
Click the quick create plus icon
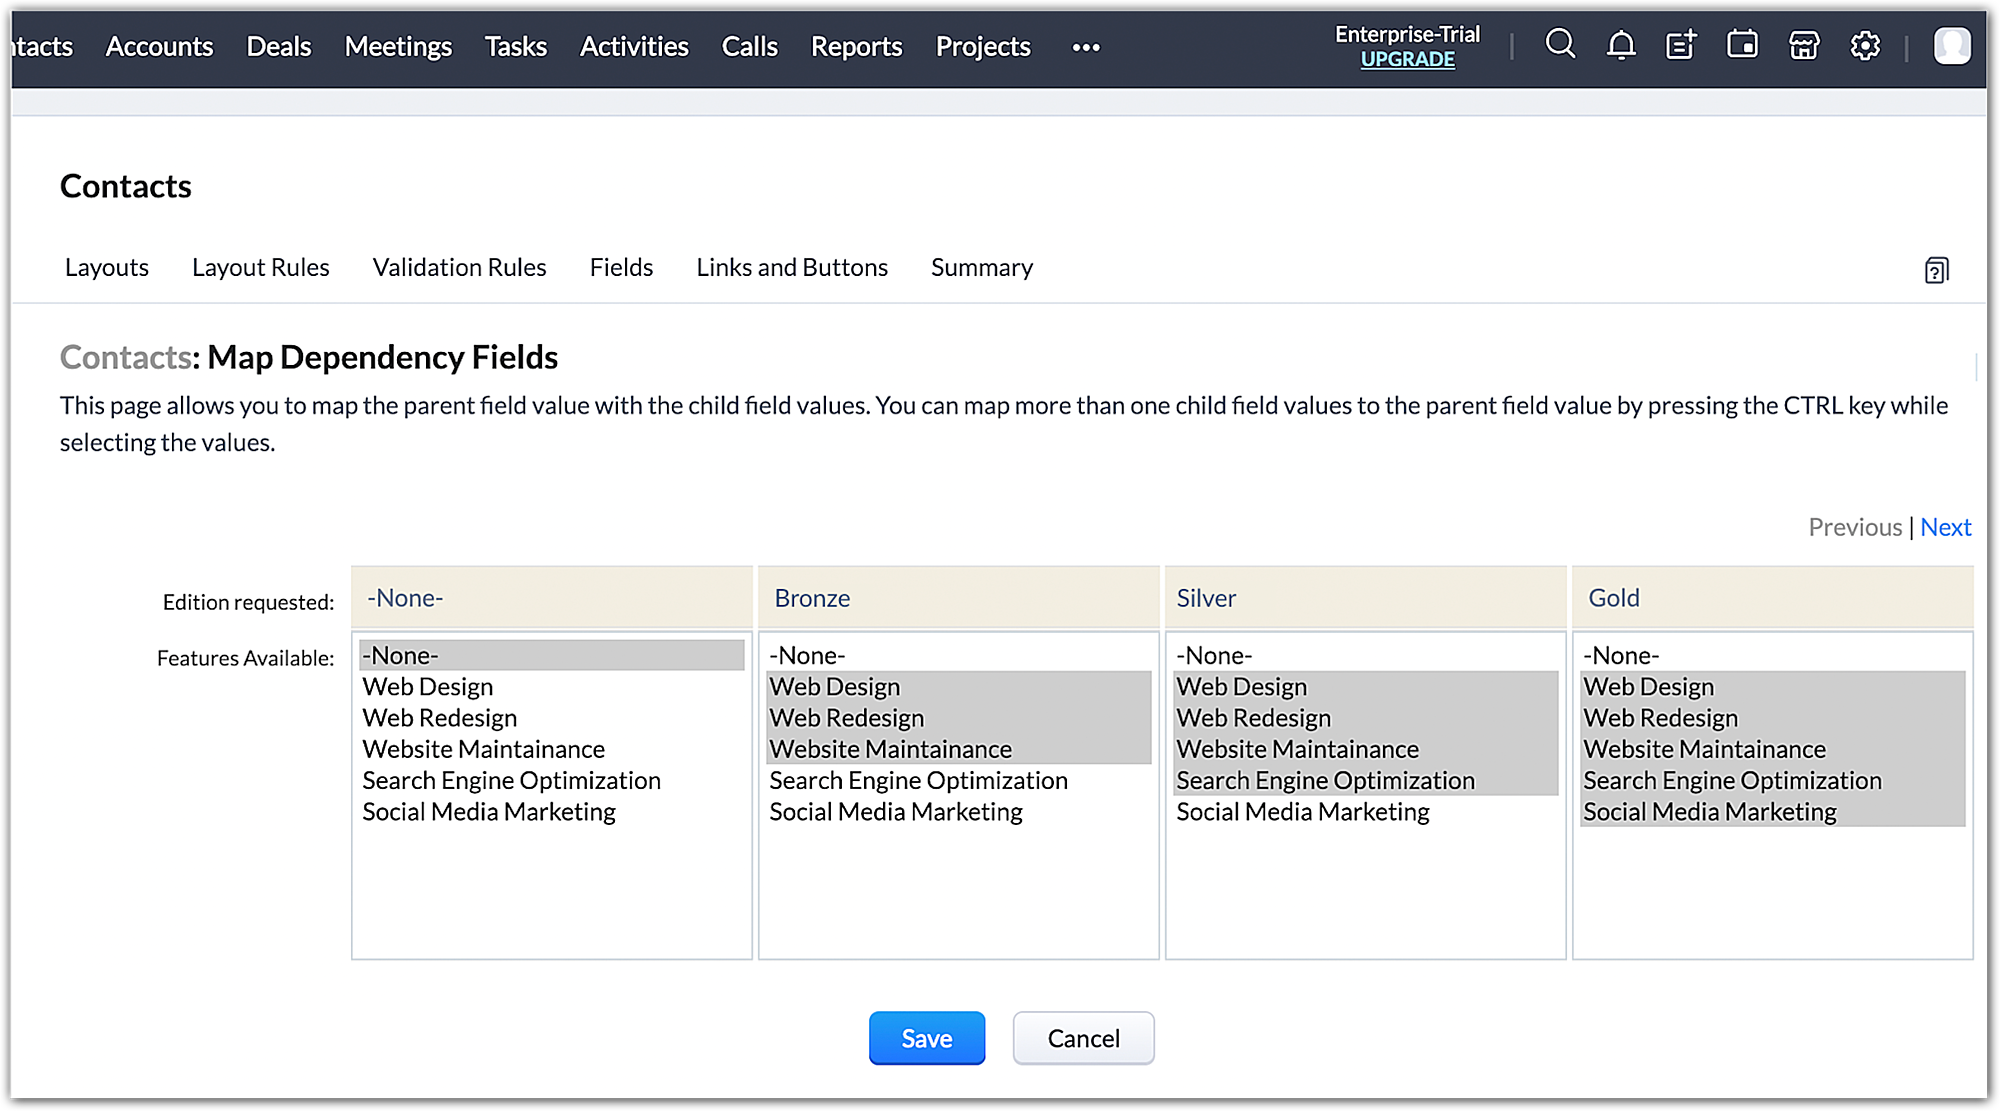[1681, 45]
